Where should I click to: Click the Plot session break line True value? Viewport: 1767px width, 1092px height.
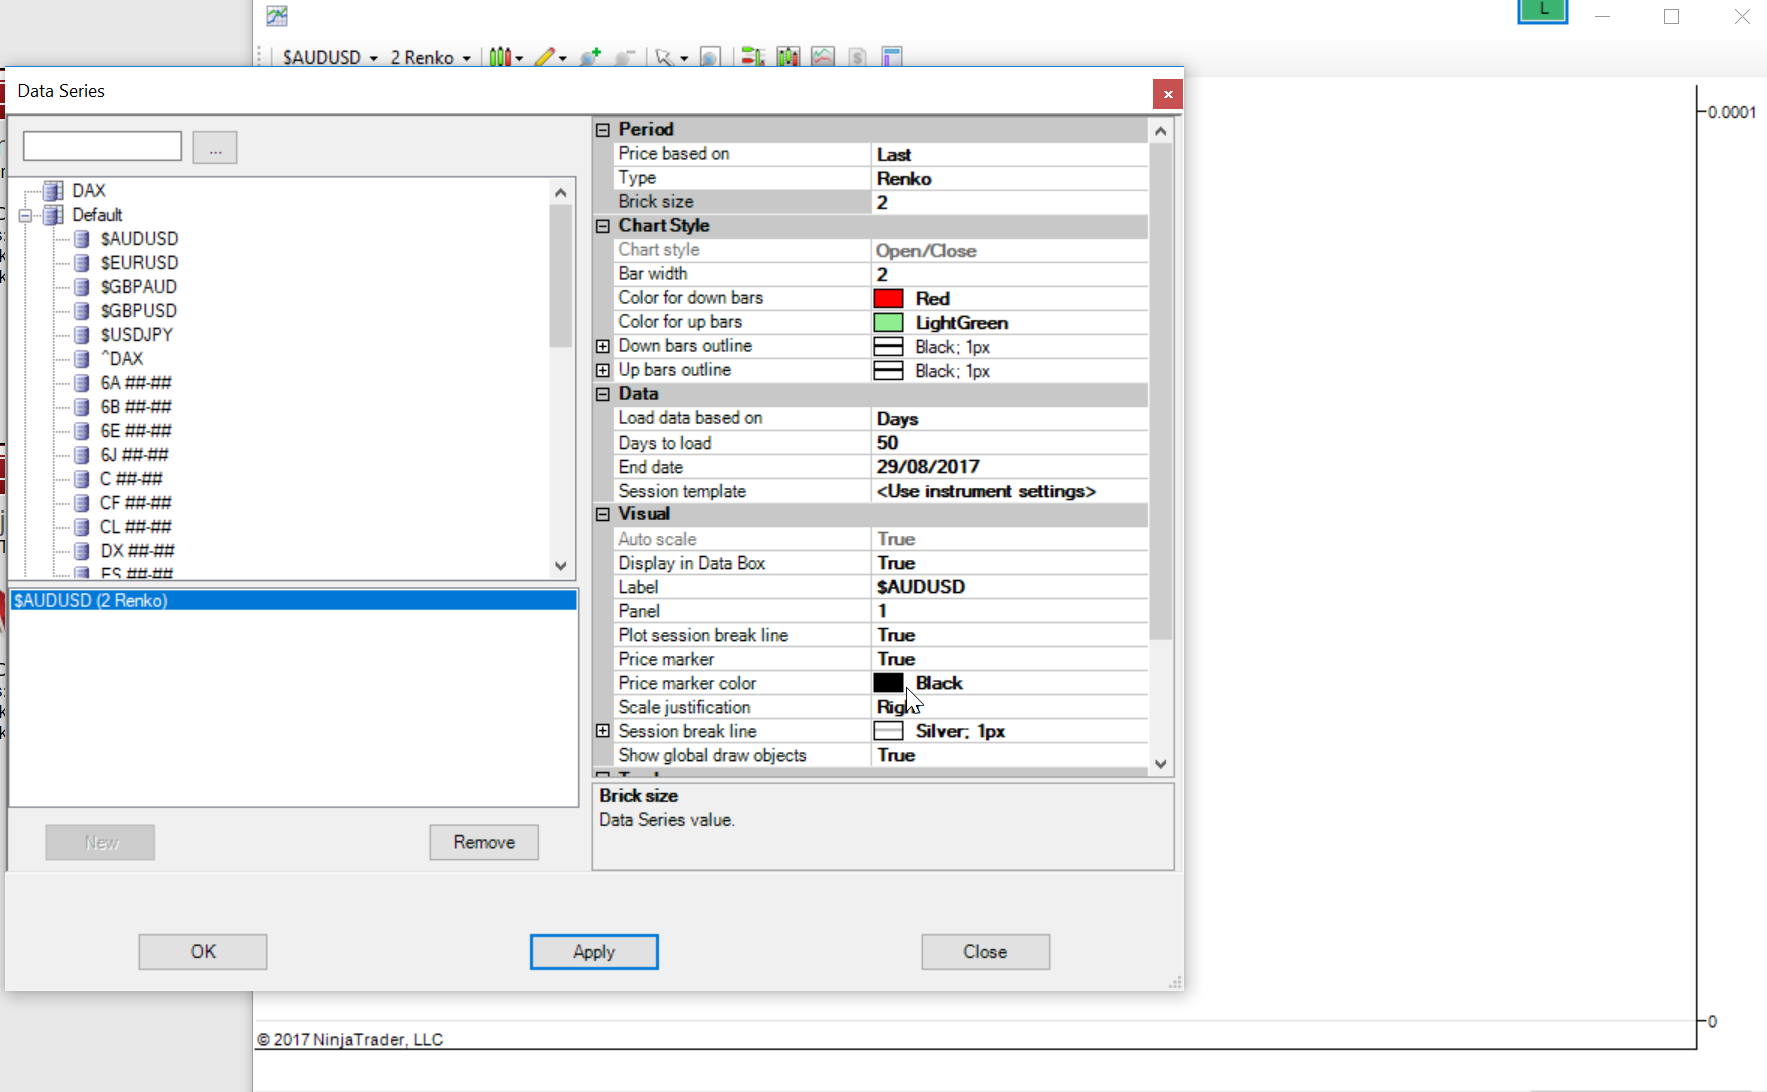(x=1009, y=635)
